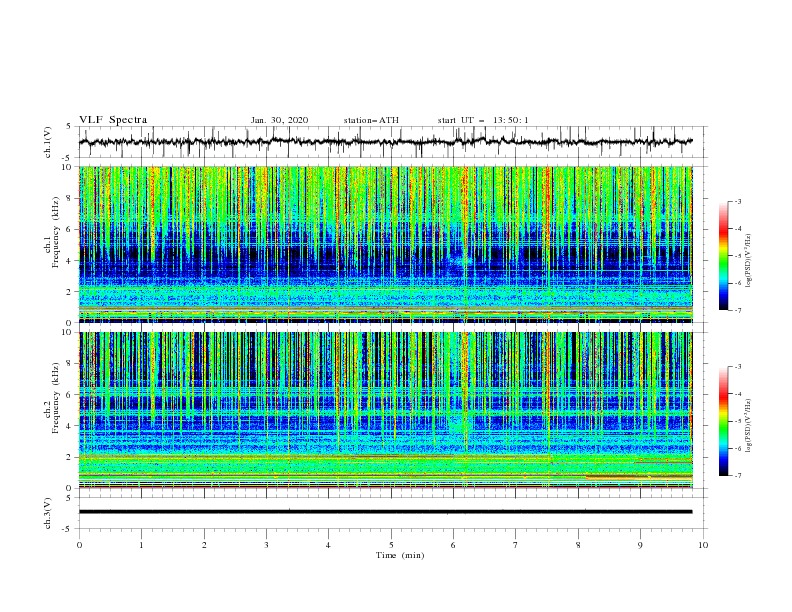Click inside the ch.1 frequency spectrogram

coord(385,244)
